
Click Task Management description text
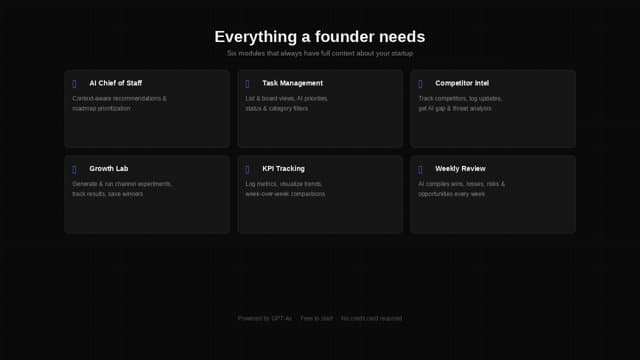point(287,104)
